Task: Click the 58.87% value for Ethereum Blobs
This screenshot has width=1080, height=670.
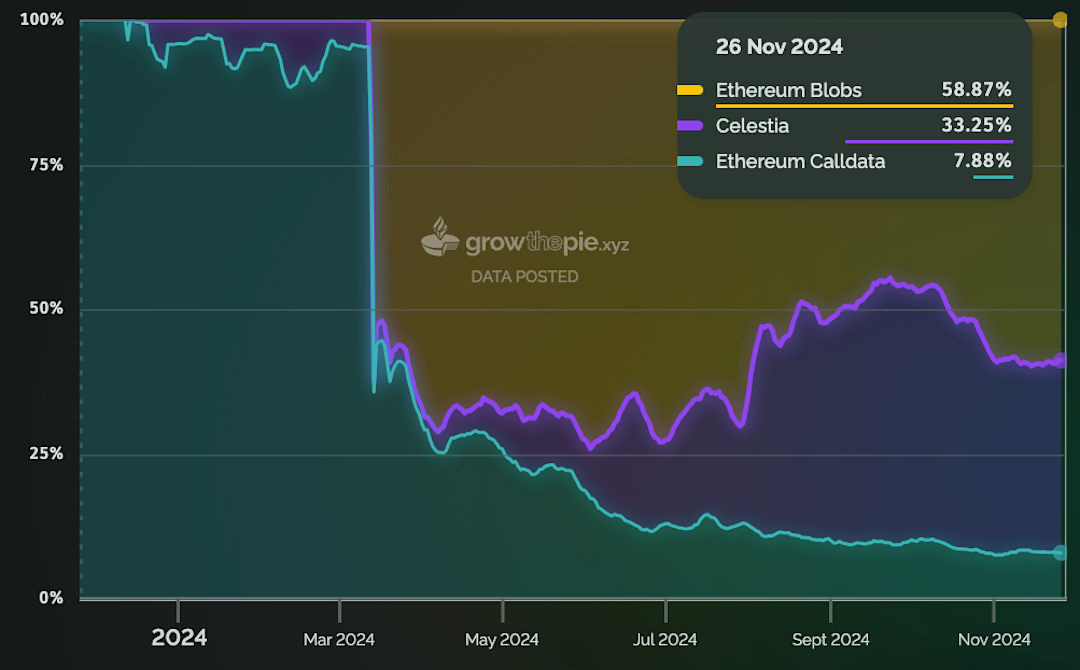Action: click(977, 89)
